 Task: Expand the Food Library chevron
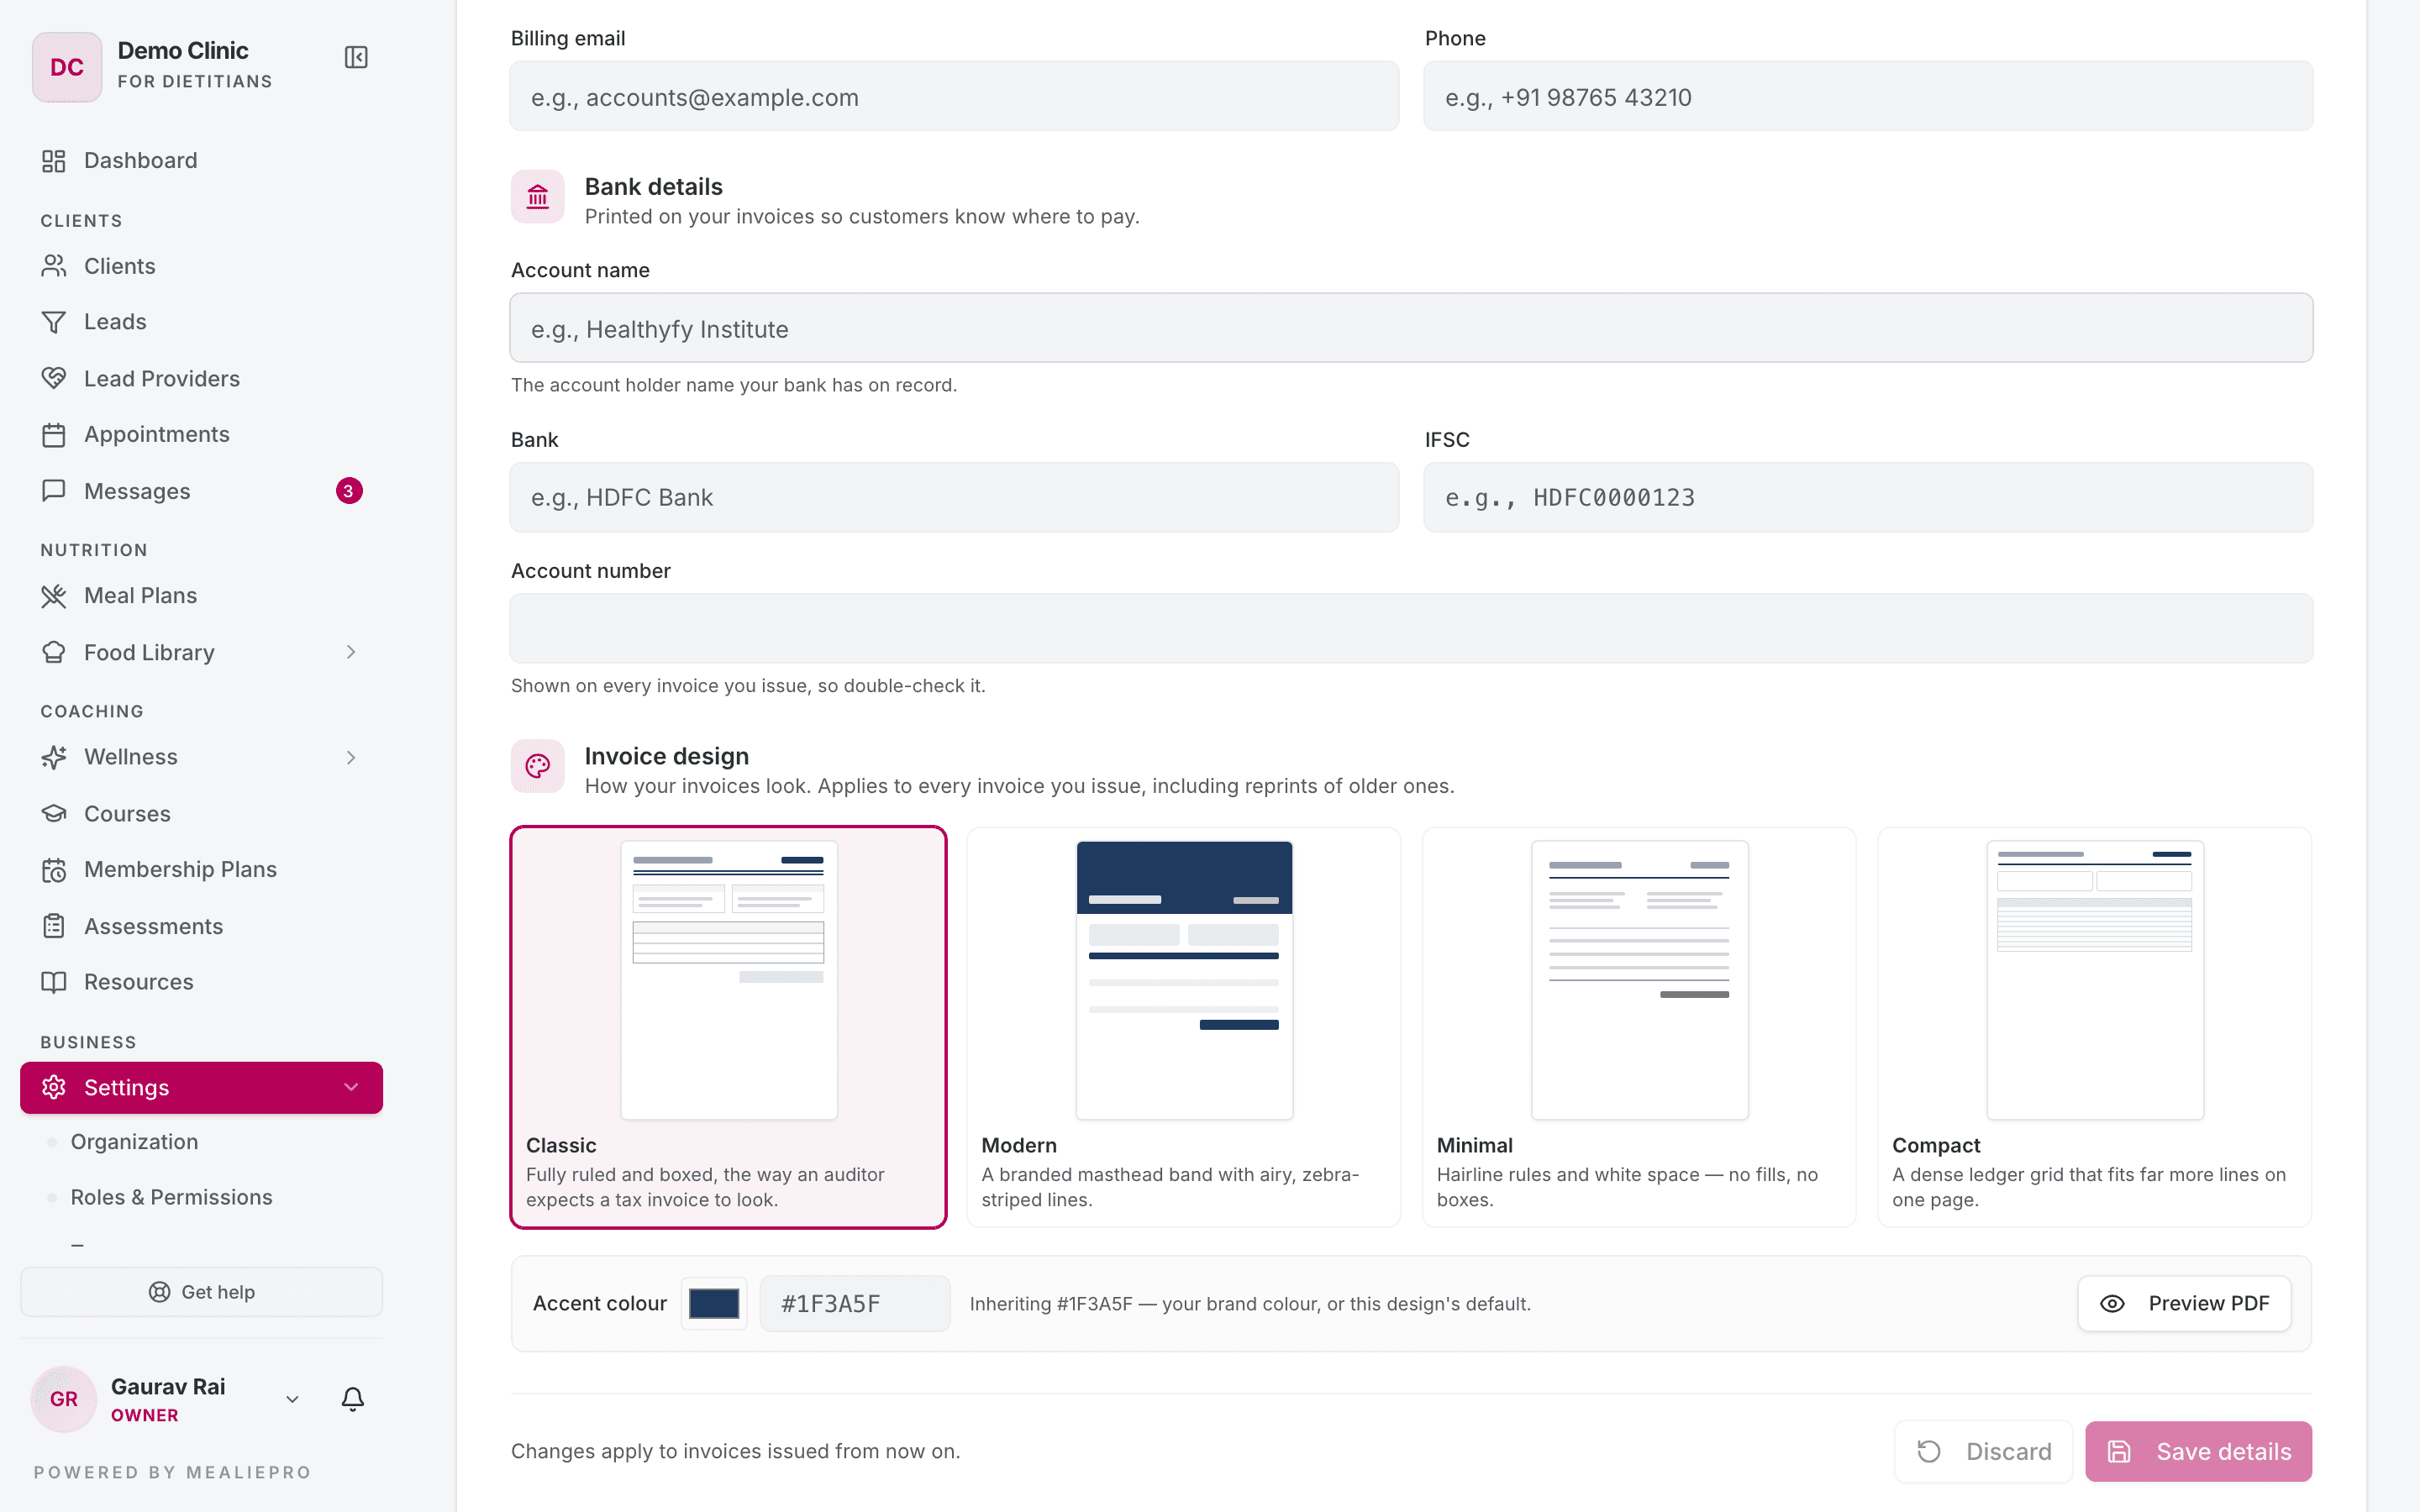[x=351, y=652]
